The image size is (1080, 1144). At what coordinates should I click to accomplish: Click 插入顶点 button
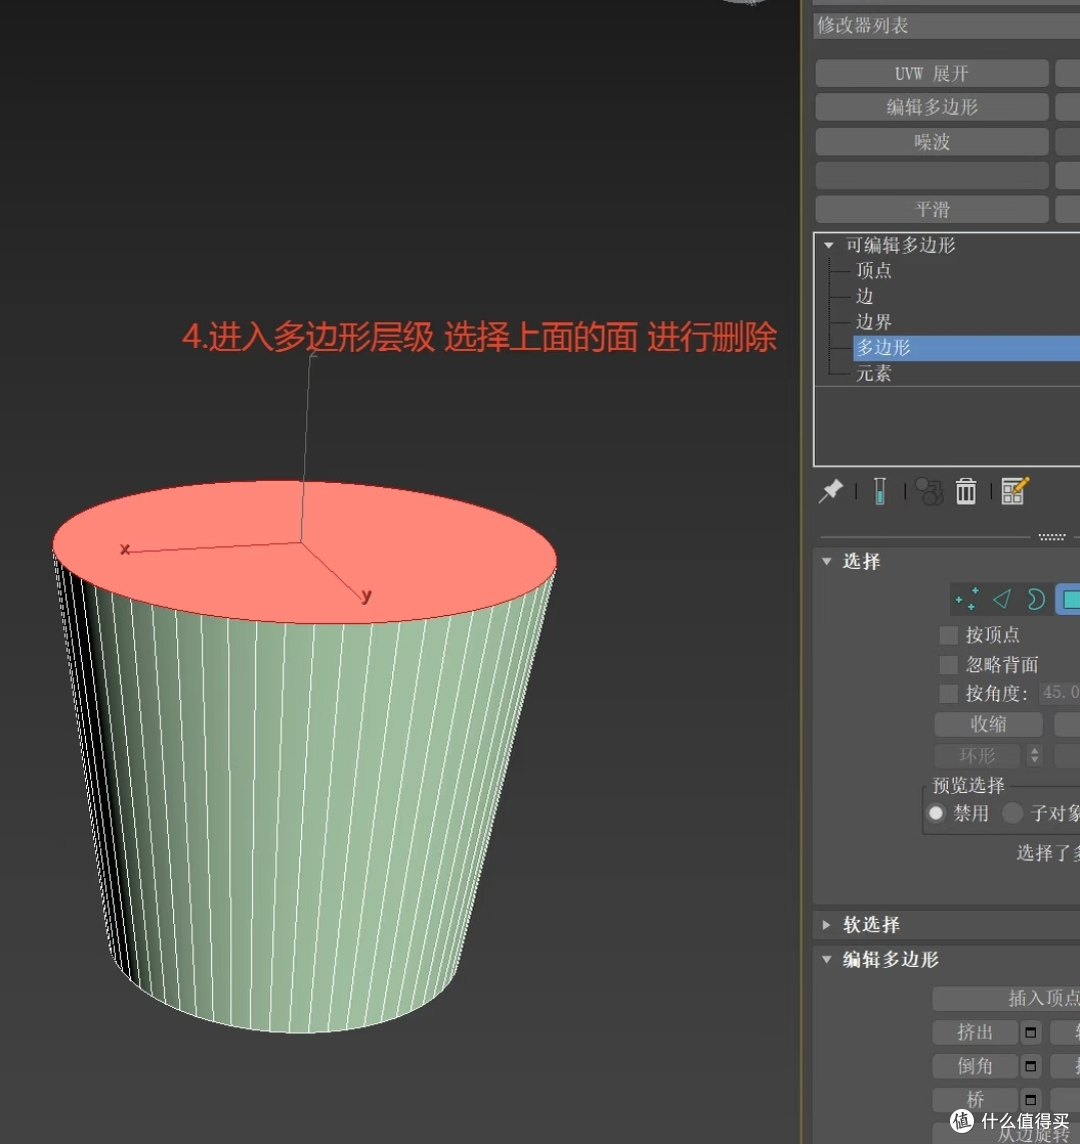(1006, 998)
